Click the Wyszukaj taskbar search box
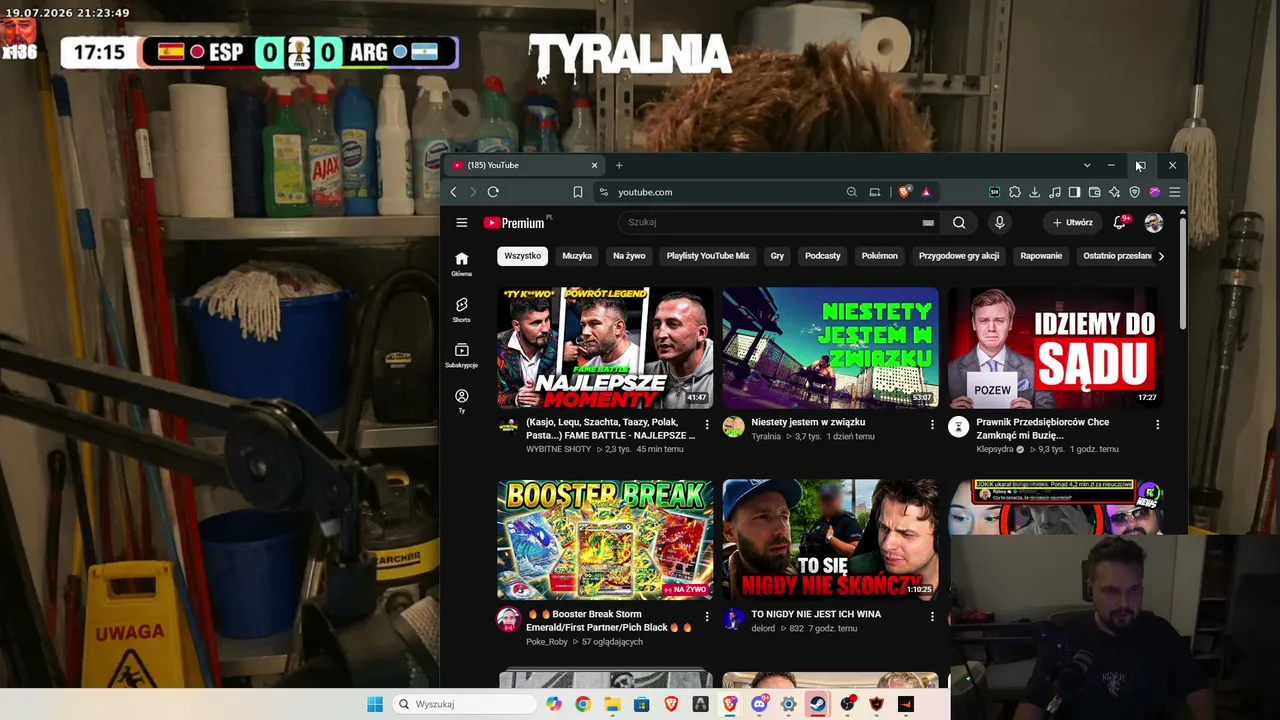1280x720 pixels. tap(463, 704)
